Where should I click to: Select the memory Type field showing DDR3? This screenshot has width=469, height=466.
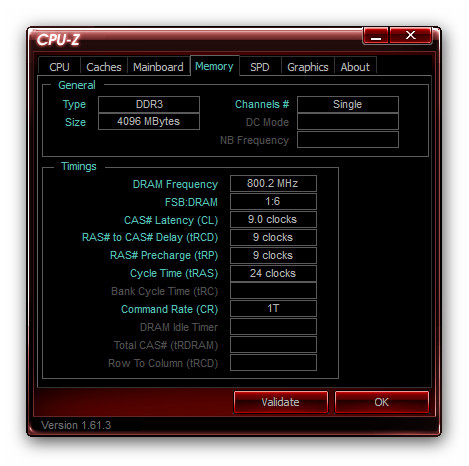coord(149,104)
